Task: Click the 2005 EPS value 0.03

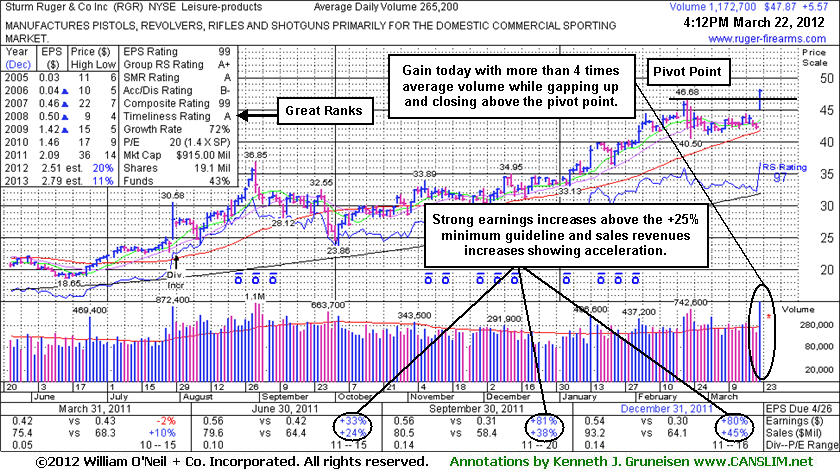Action: pyautogui.click(x=49, y=77)
